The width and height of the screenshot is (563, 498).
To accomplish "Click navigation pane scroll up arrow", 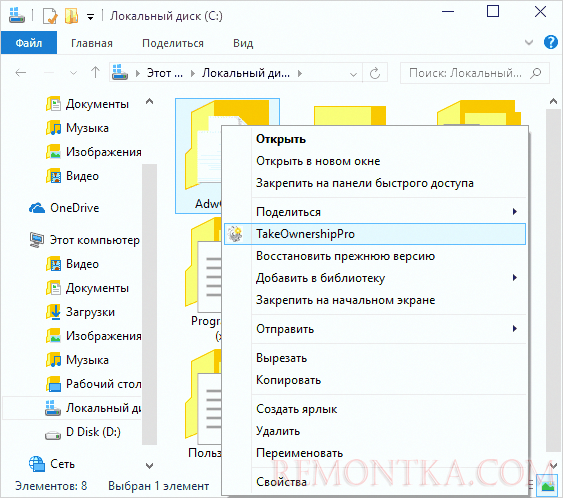I will pyautogui.click(x=149, y=102).
